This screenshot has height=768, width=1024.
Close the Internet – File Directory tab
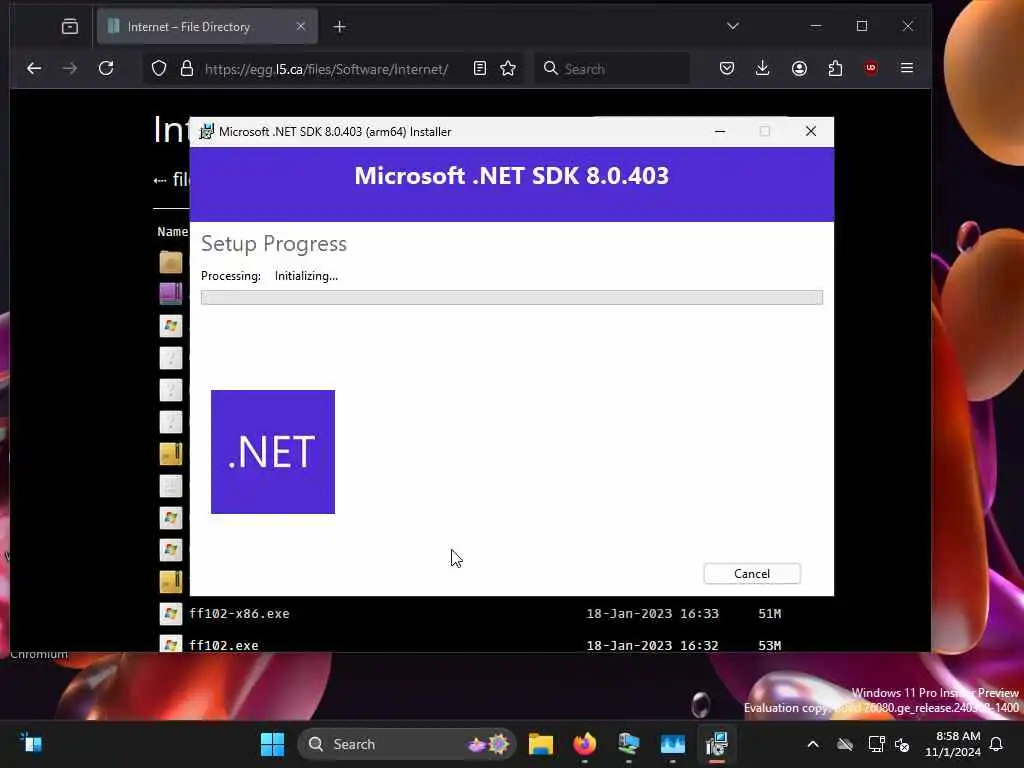coord(300,26)
